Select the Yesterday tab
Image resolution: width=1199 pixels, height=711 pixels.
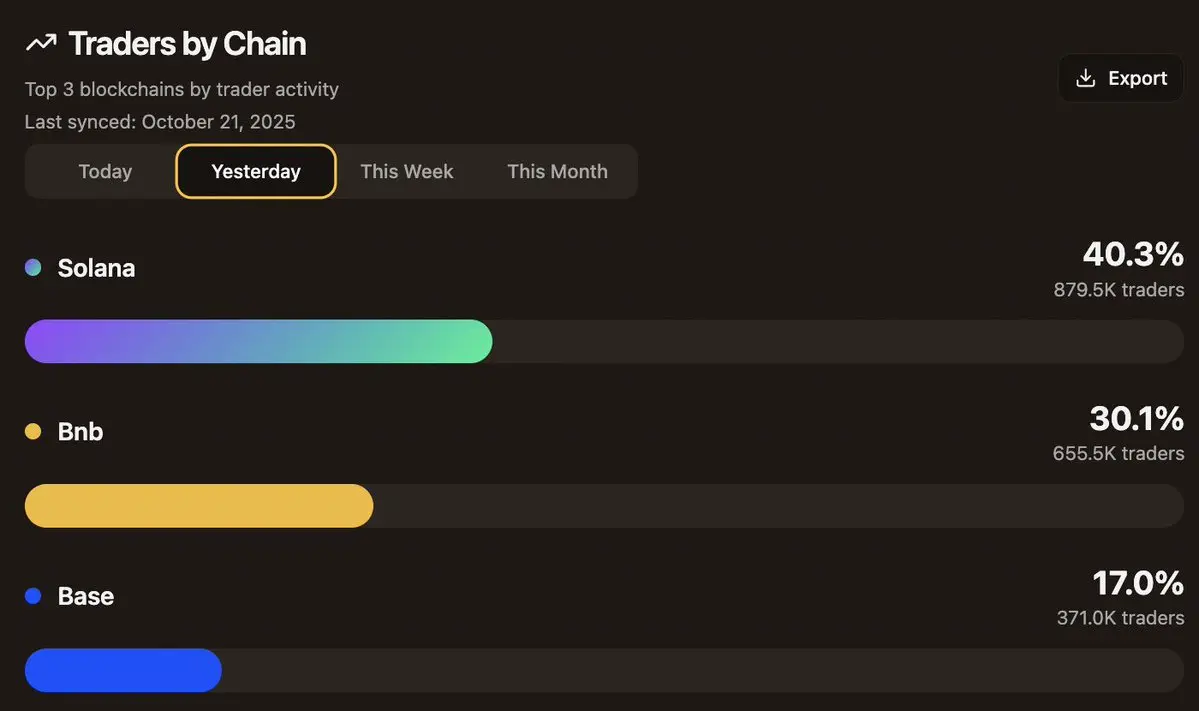pyautogui.click(x=256, y=171)
